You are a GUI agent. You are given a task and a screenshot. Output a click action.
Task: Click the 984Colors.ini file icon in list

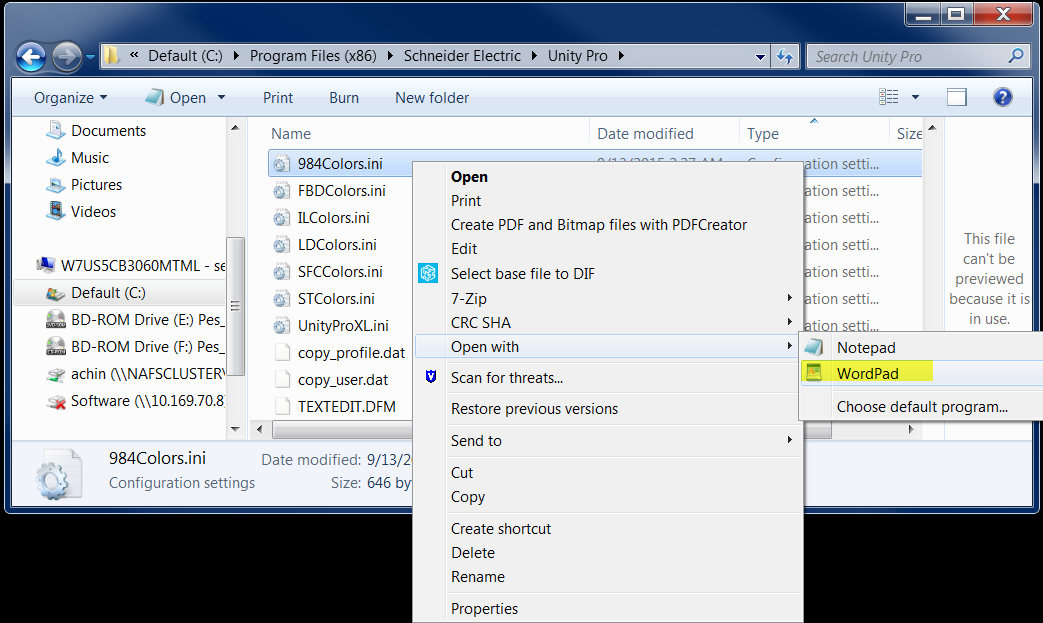(x=281, y=164)
